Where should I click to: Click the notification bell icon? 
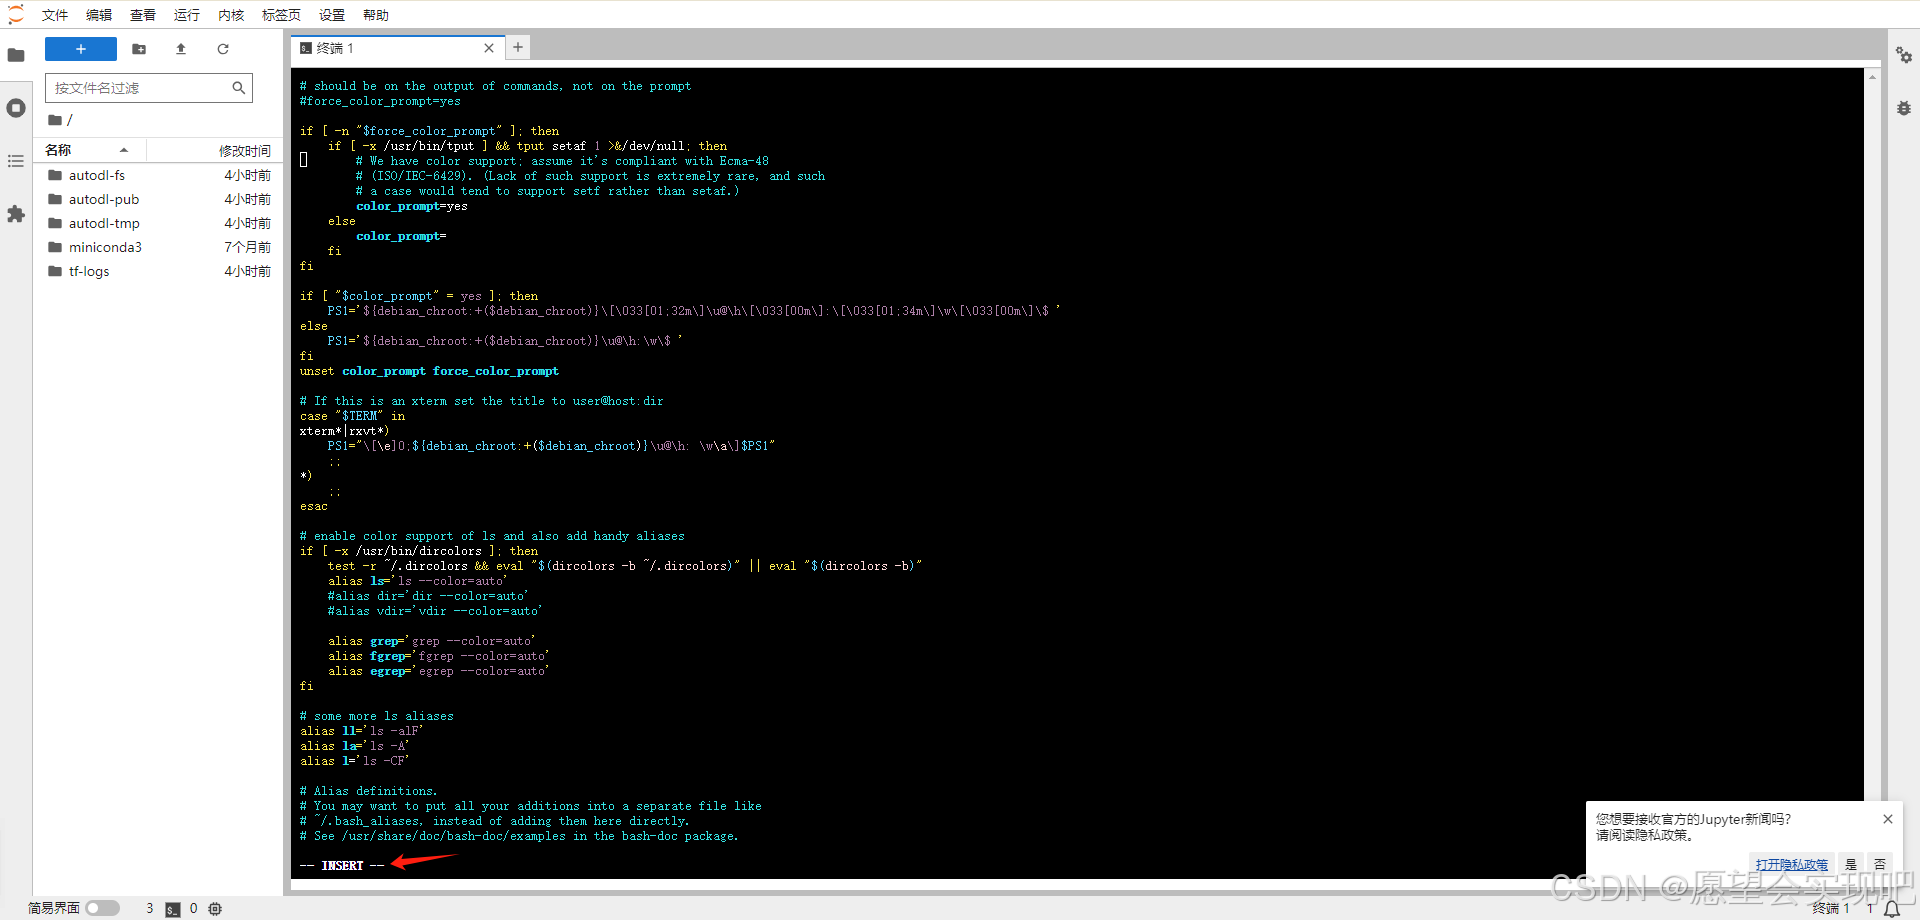tap(1892, 908)
